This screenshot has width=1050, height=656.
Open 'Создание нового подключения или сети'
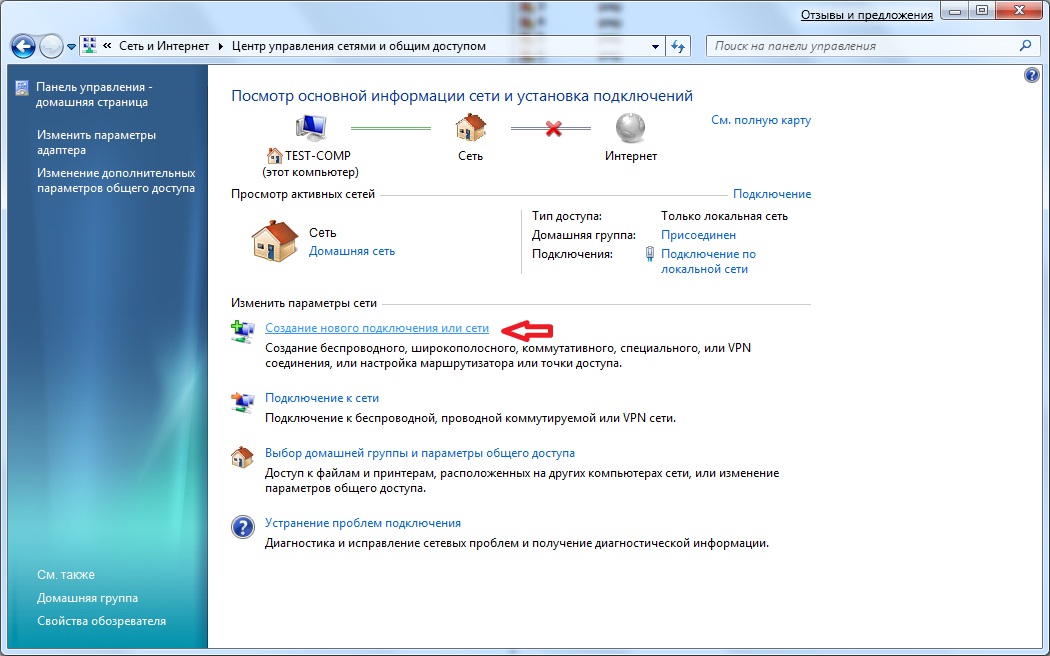(x=377, y=328)
